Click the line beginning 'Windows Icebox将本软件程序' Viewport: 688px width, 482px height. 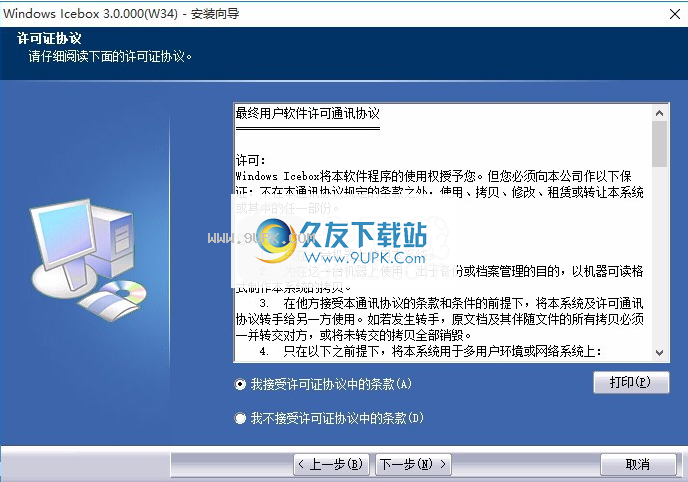pos(434,176)
